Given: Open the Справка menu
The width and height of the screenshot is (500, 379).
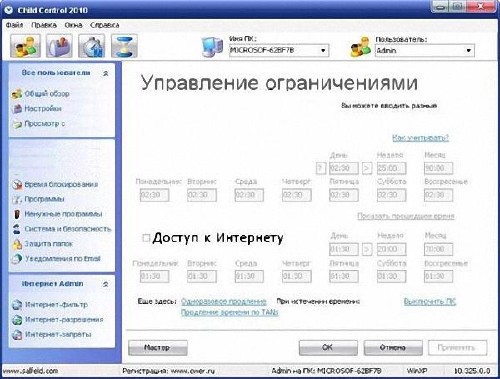Looking at the screenshot, I should click(105, 25).
